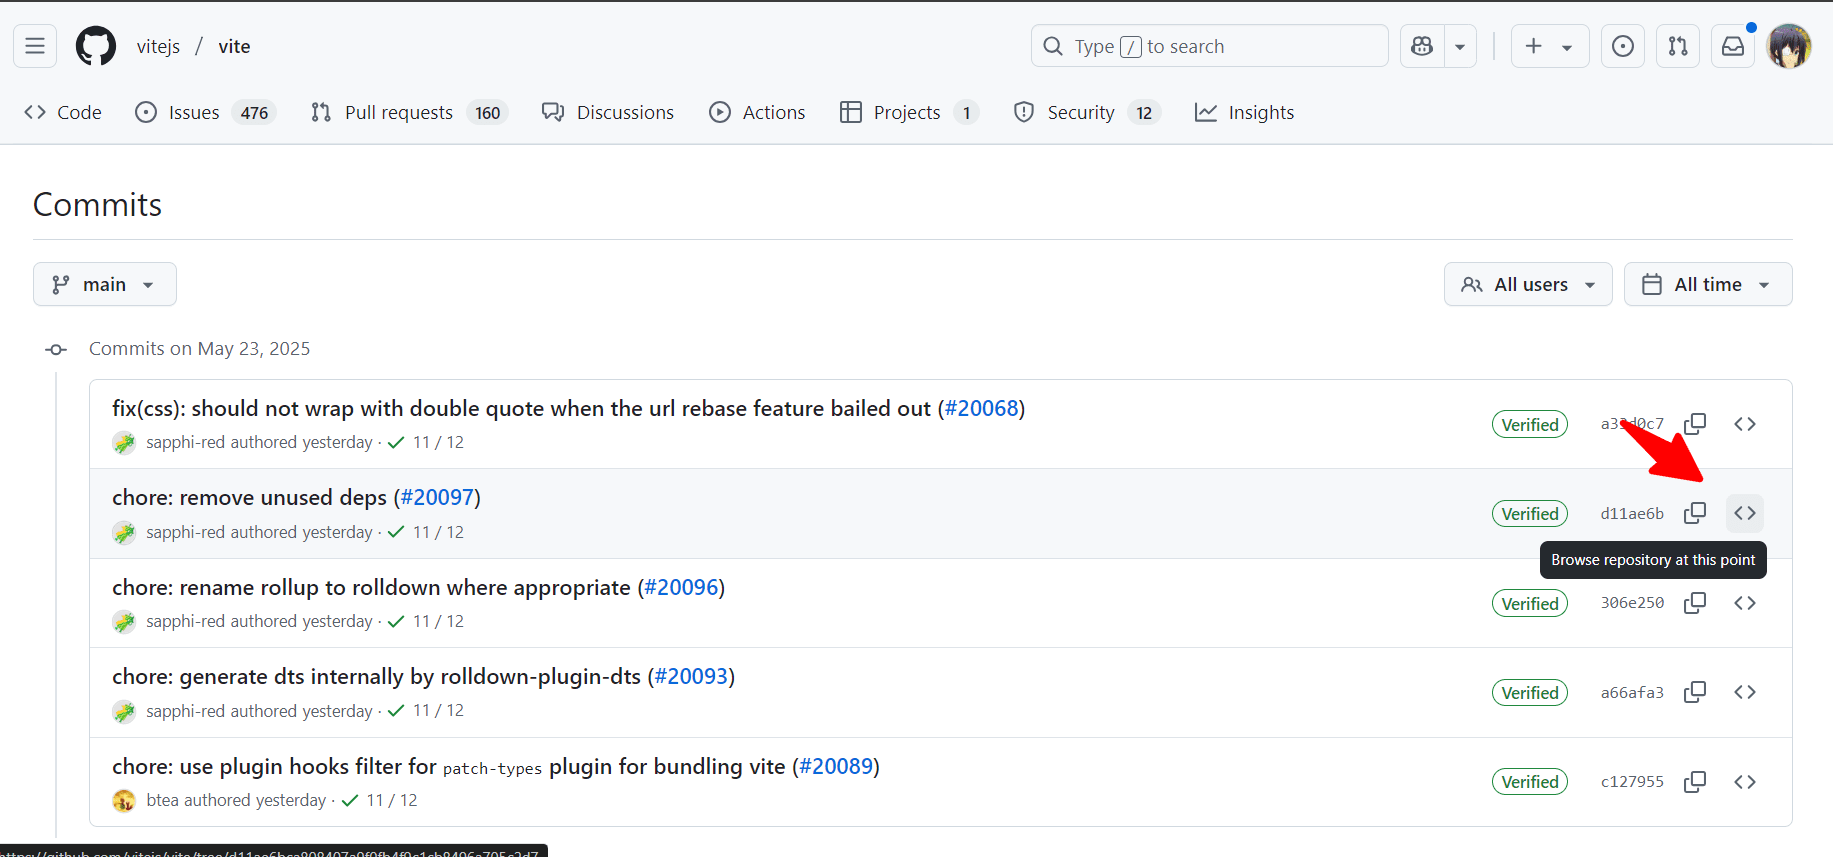The image size is (1833, 857).
Task: Show Verified badge for commit d11ae6b
Action: (1530, 513)
